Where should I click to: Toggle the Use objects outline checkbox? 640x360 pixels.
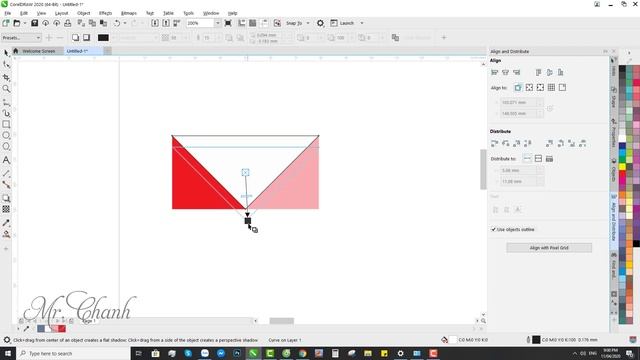pos(493,229)
